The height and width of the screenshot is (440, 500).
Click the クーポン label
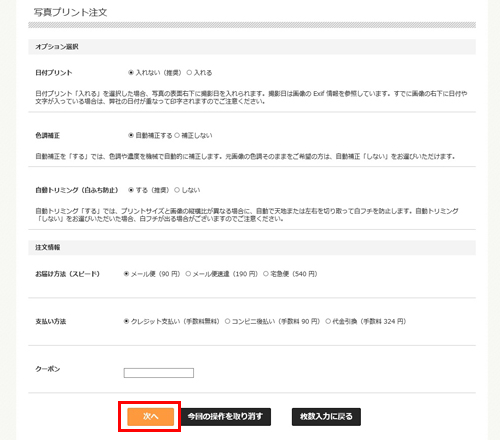48,369
